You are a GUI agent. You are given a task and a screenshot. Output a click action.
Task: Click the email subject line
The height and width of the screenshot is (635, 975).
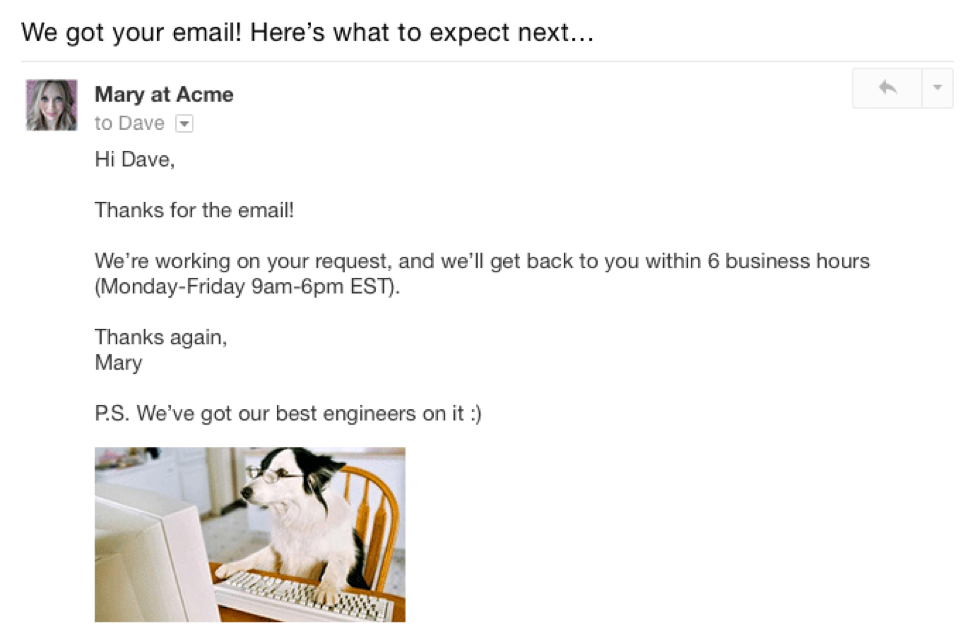click(308, 32)
